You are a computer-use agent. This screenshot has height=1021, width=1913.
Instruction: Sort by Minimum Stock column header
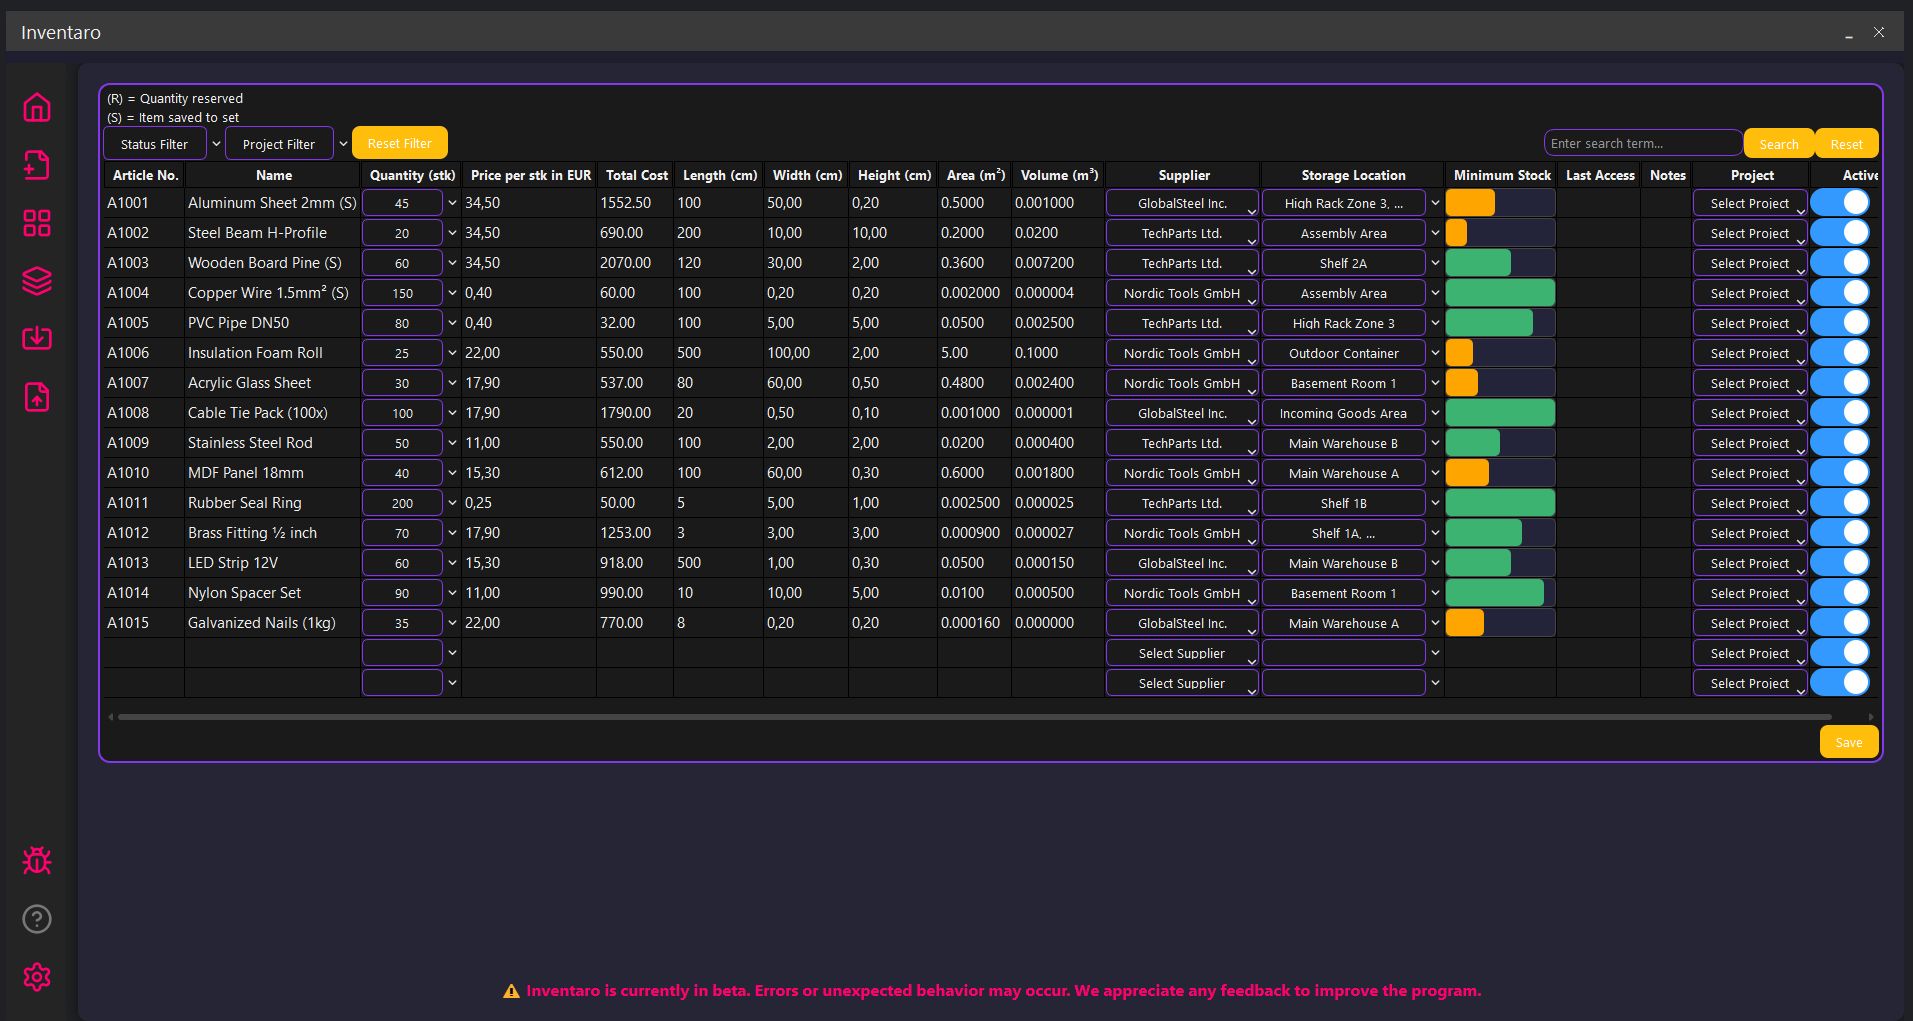1502,175
